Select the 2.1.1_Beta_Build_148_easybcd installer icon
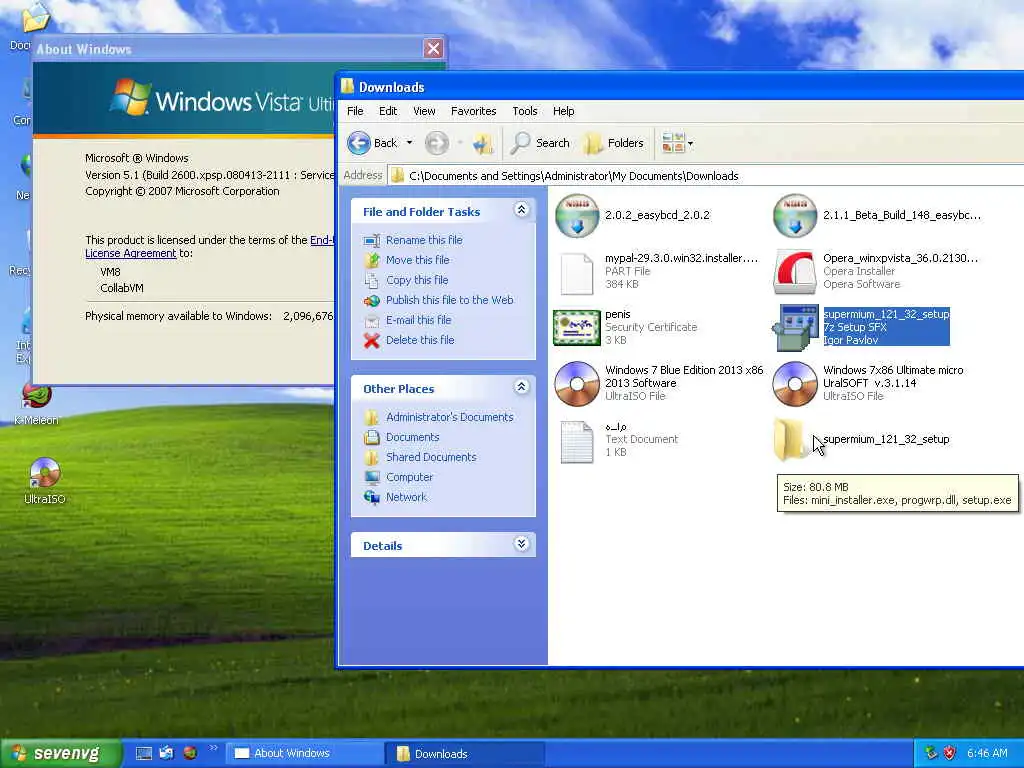 click(795, 216)
